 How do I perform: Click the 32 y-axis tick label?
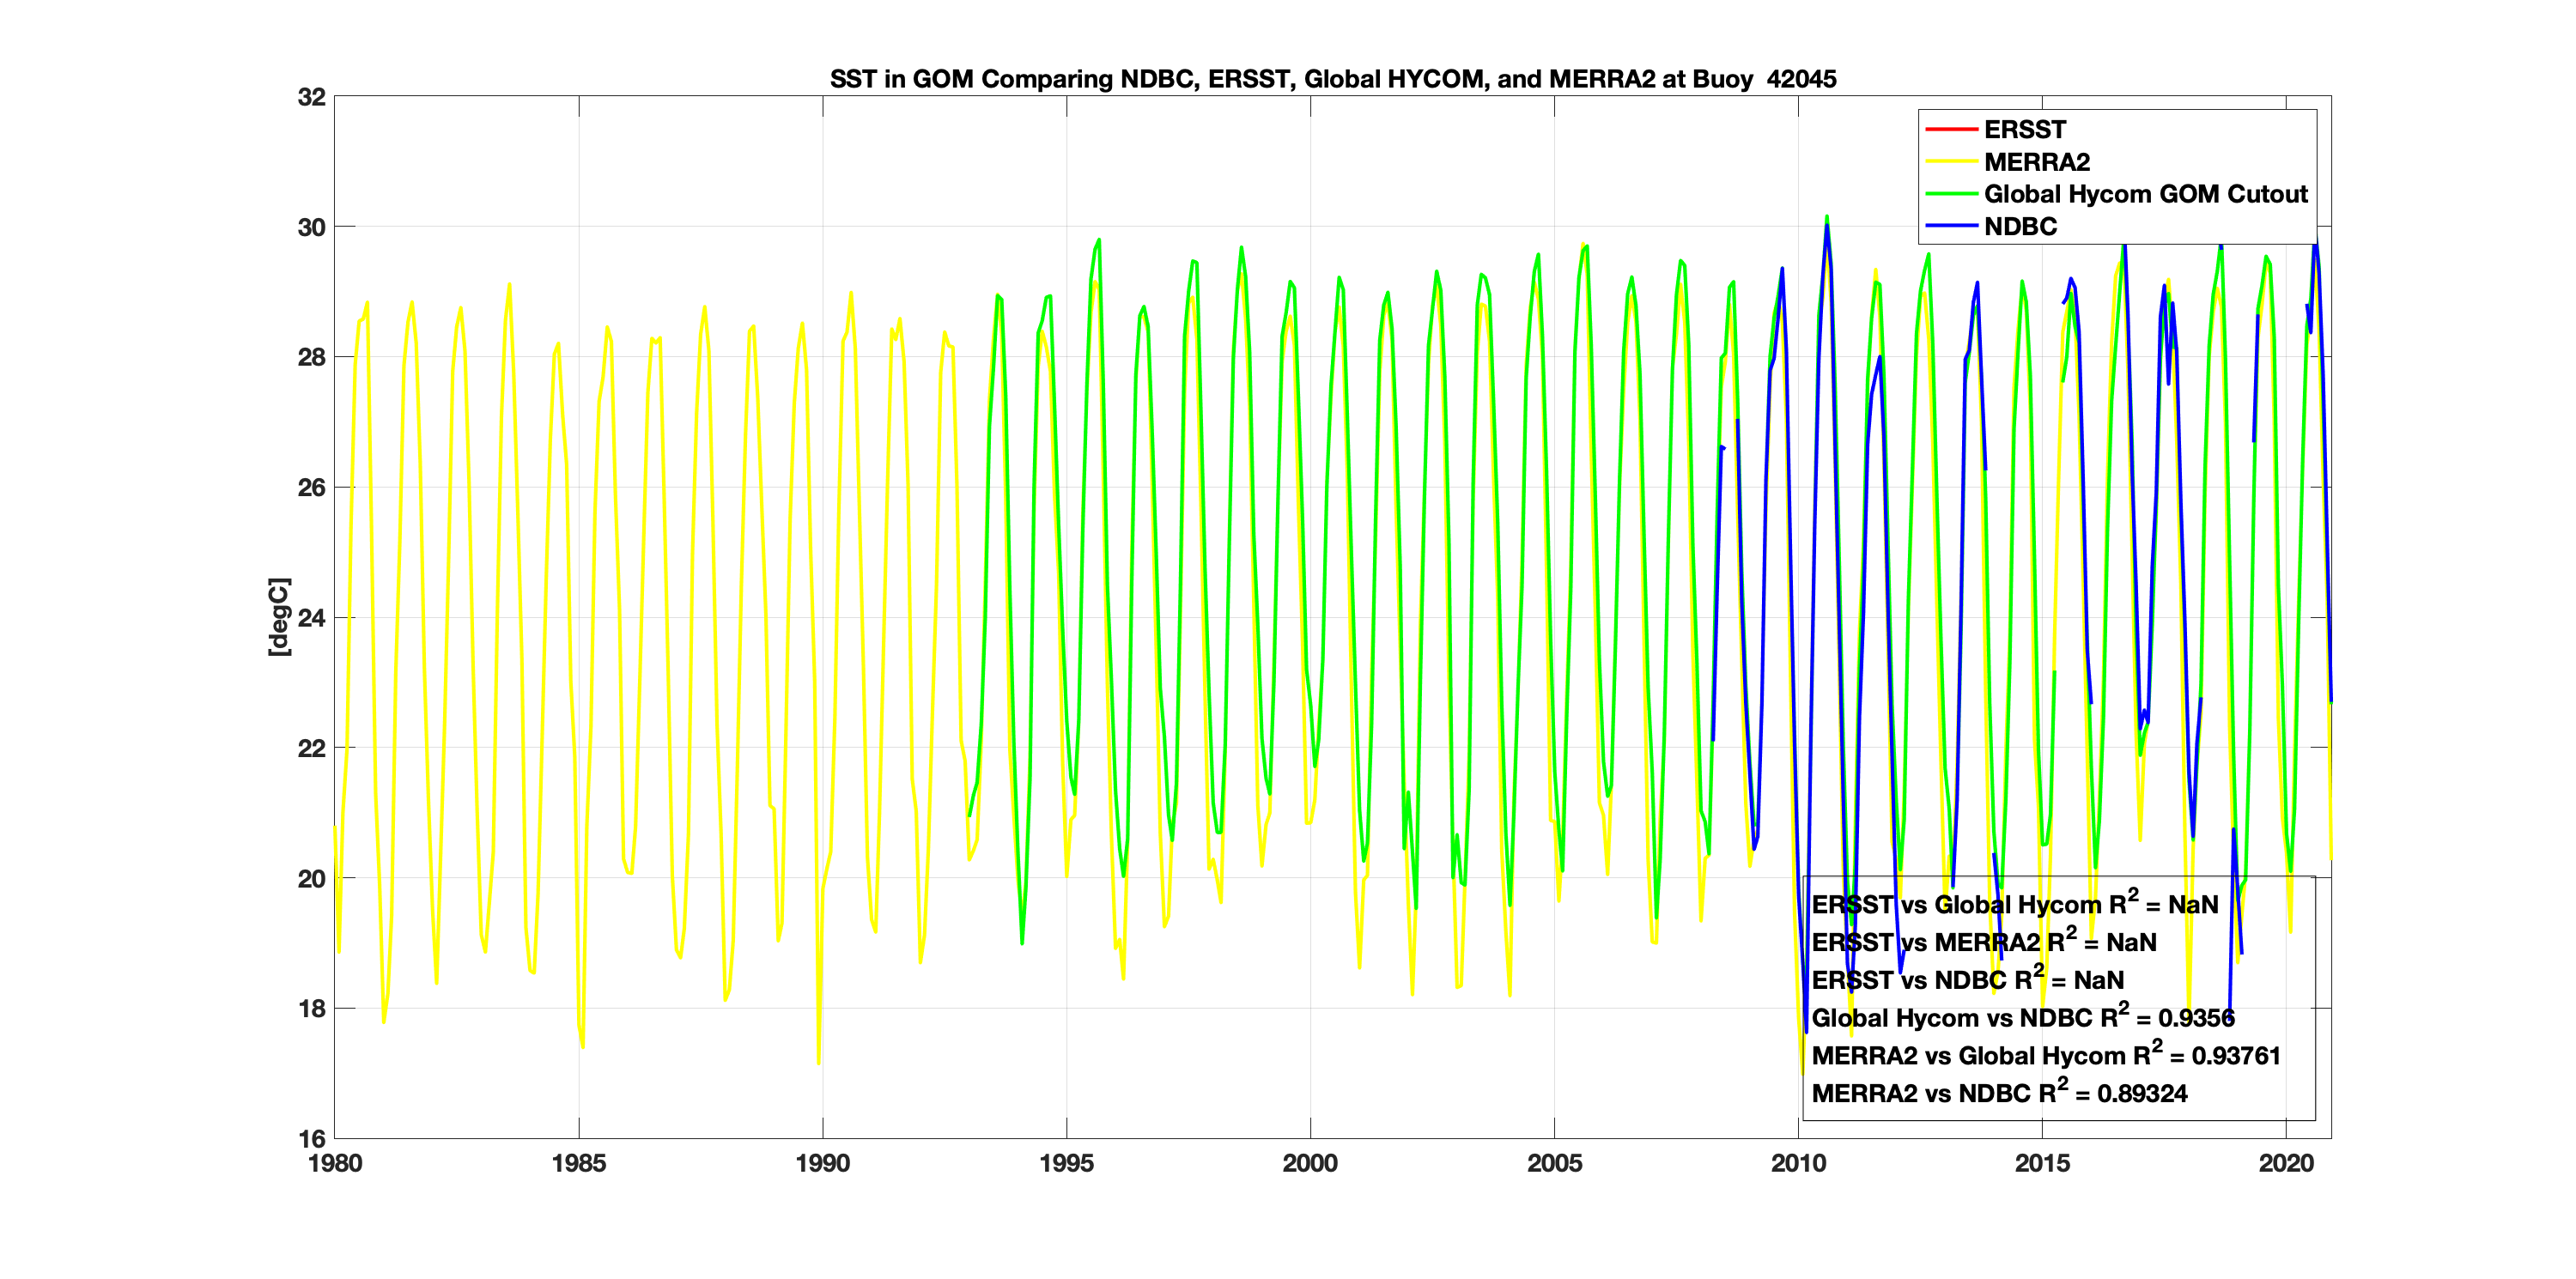[311, 97]
